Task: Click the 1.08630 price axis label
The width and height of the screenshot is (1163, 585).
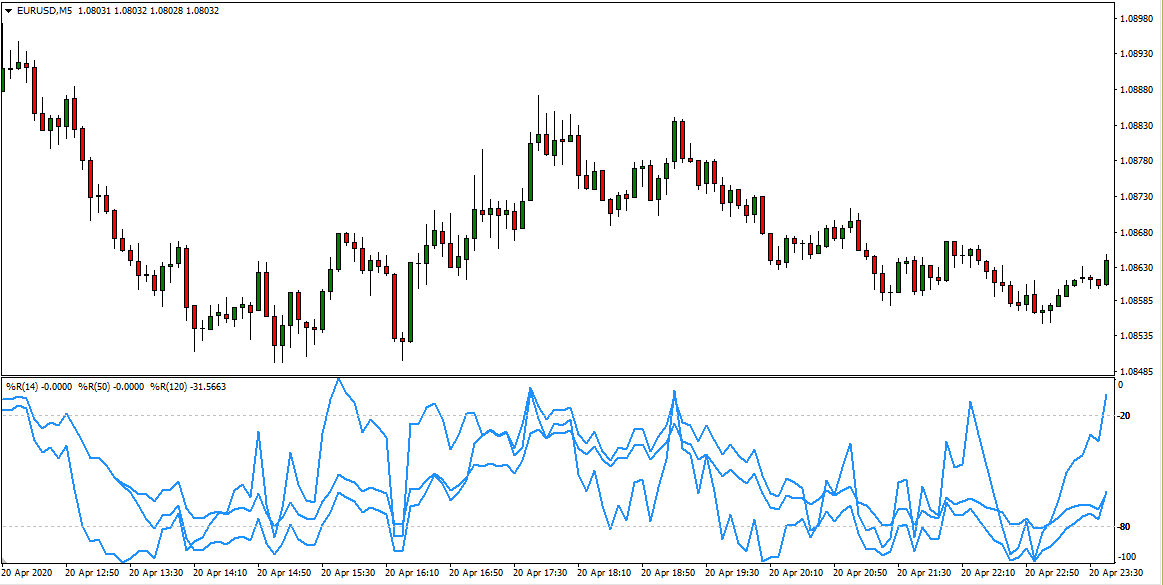Action: pos(1138,268)
